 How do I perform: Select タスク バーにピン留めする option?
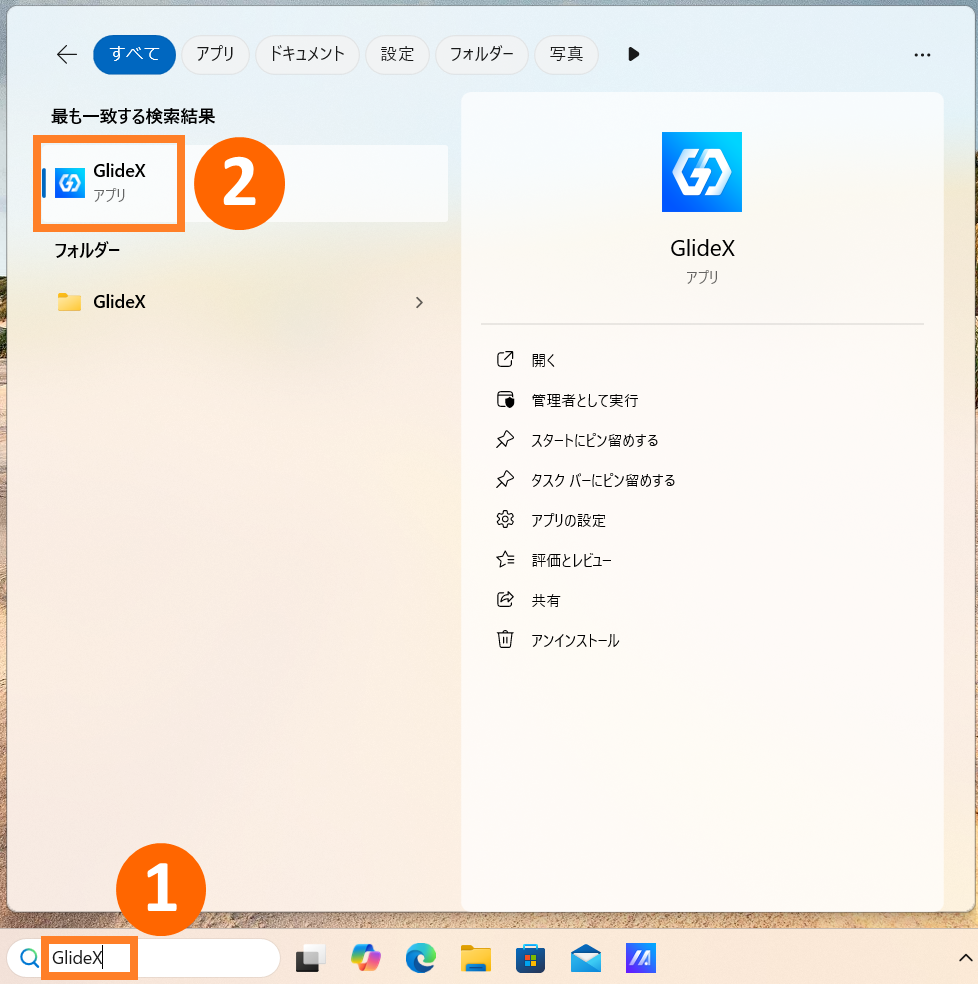click(602, 480)
